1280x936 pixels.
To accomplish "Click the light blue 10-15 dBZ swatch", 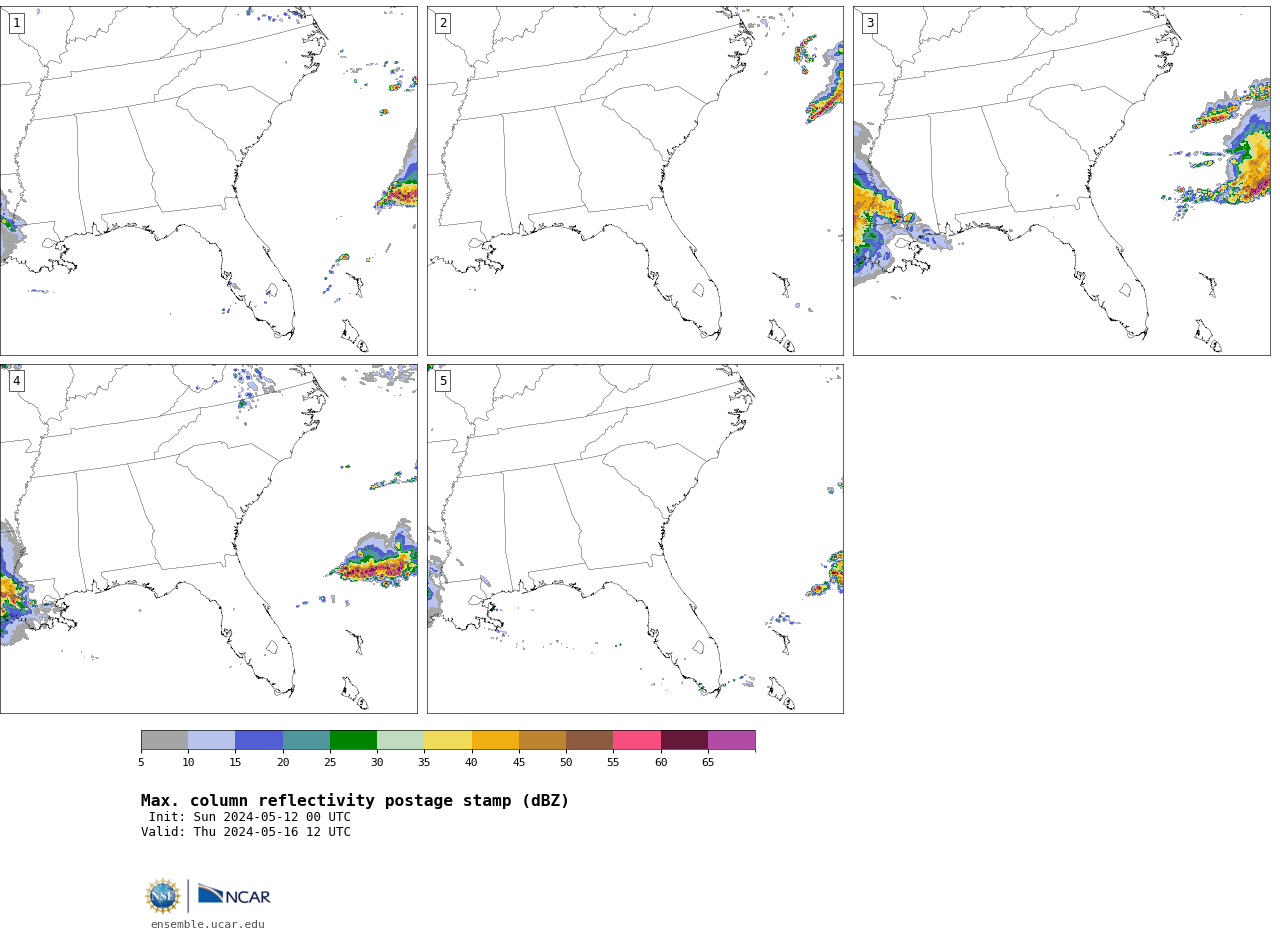I will 211,740.
